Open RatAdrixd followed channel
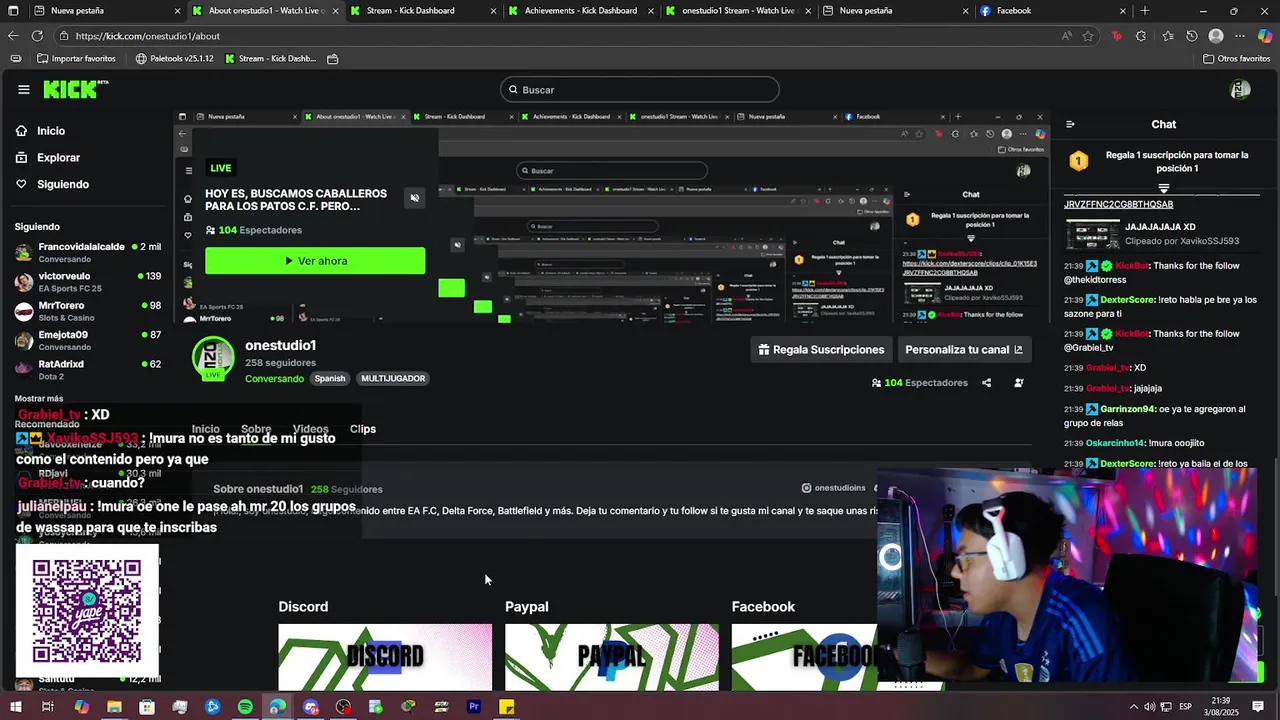Image resolution: width=1280 pixels, height=720 pixels. [x=88, y=370]
